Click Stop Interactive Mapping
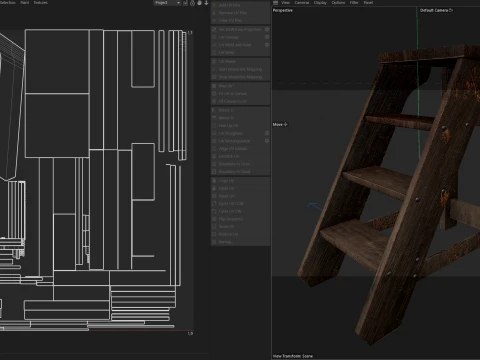The image size is (480, 360). [x=240, y=77]
